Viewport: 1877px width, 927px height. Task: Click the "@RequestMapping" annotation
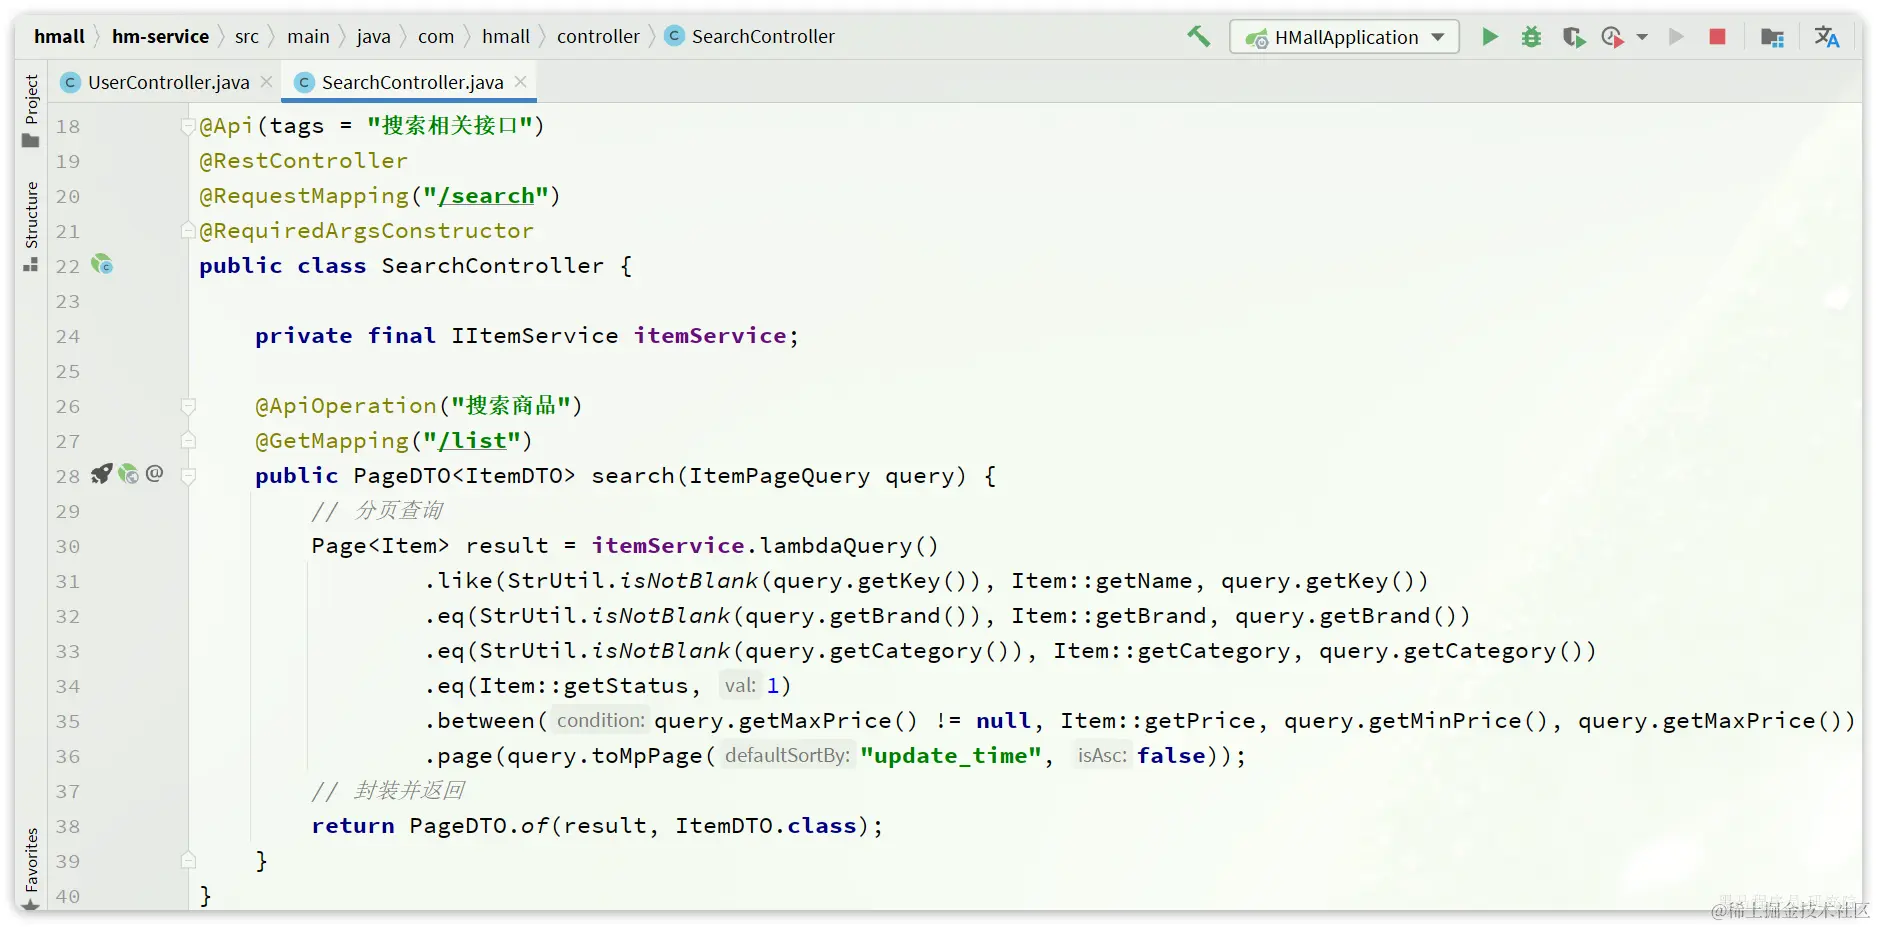point(304,196)
